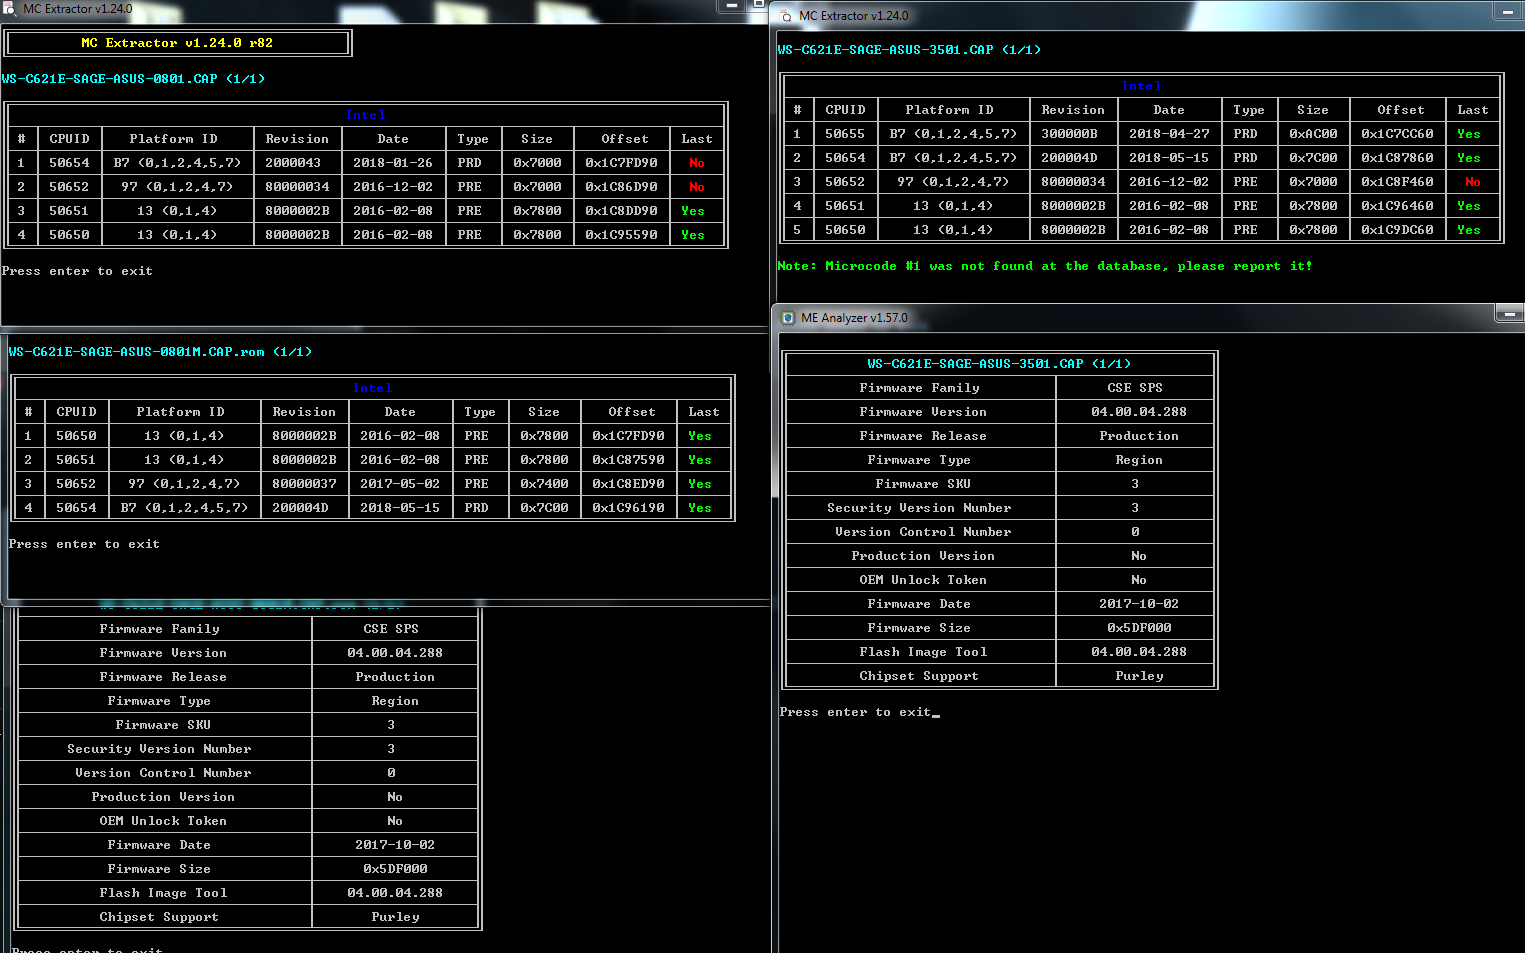Click Security Version Number label in the ME Analyzer v1.57.0 window
Image resolution: width=1525 pixels, height=953 pixels.
[919, 508]
